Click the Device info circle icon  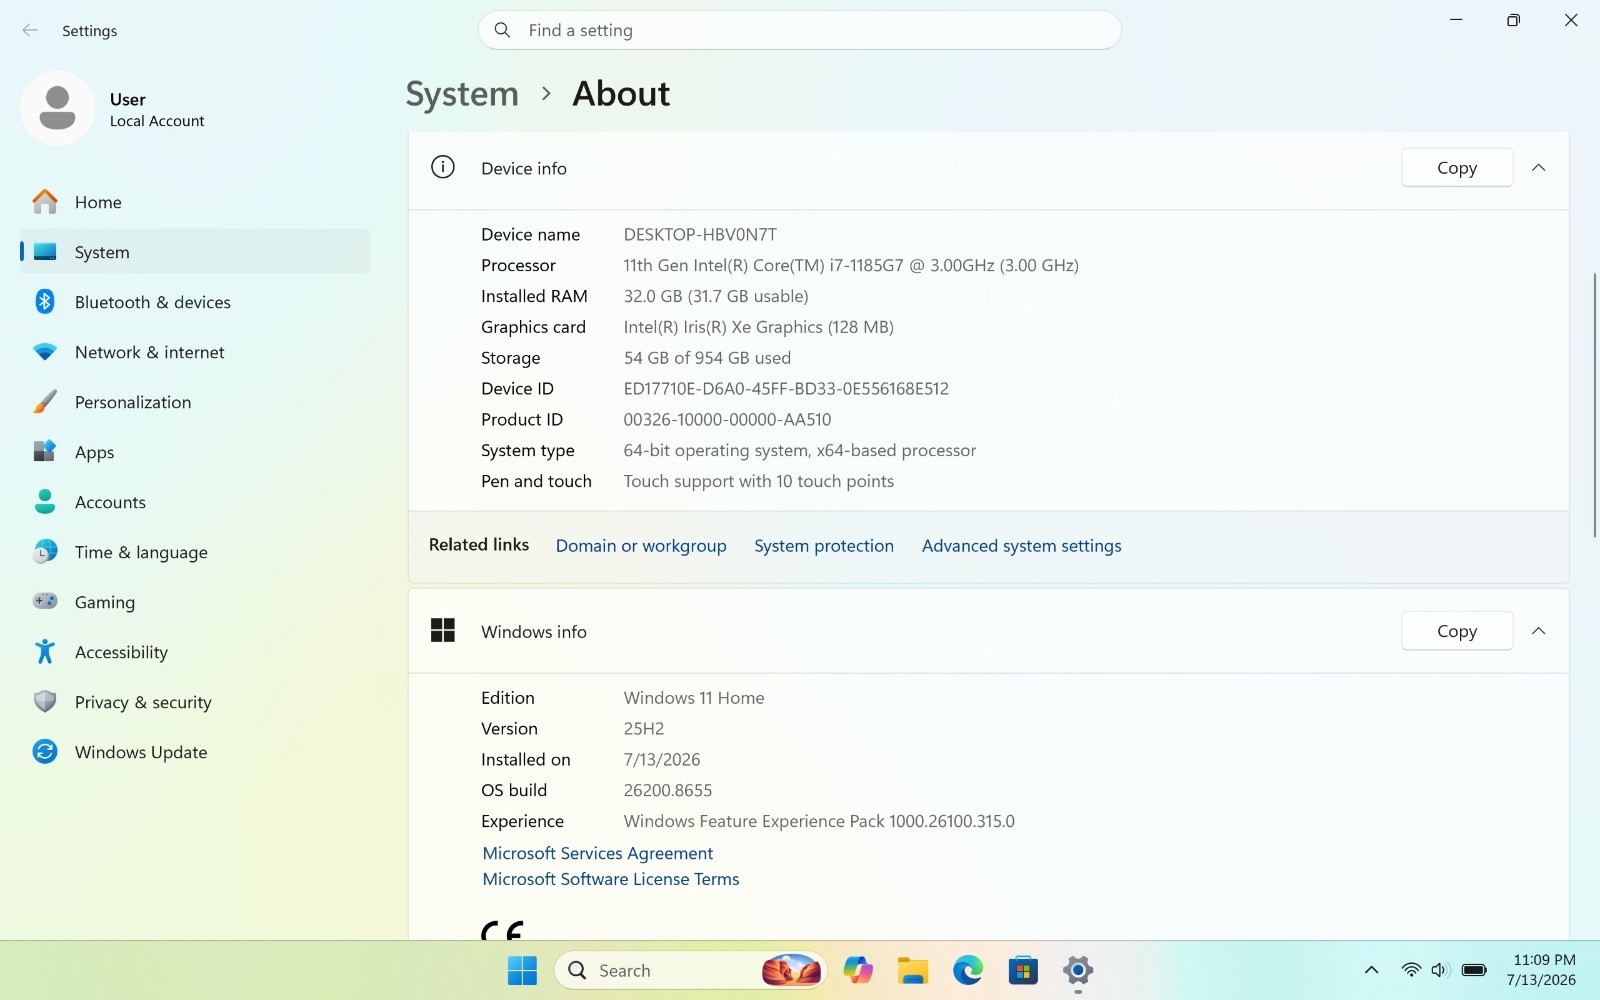point(443,167)
